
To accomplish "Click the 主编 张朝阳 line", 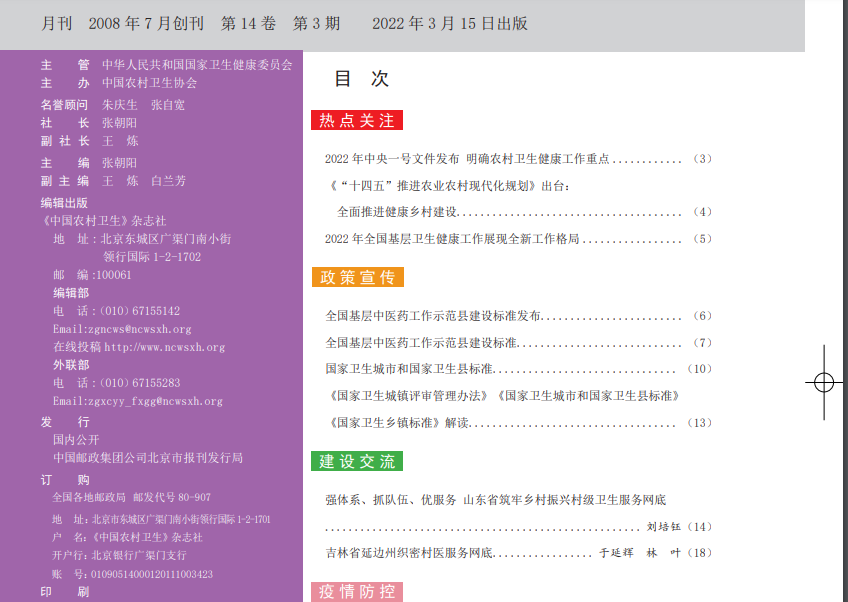I will tap(89, 163).
